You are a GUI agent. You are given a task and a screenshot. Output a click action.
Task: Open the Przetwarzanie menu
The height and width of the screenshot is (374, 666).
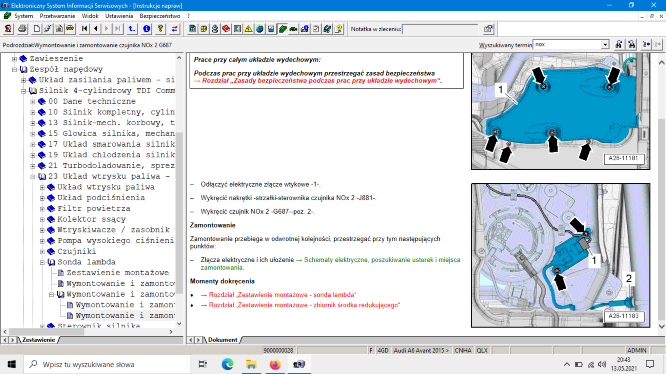[x=57, y=16]
